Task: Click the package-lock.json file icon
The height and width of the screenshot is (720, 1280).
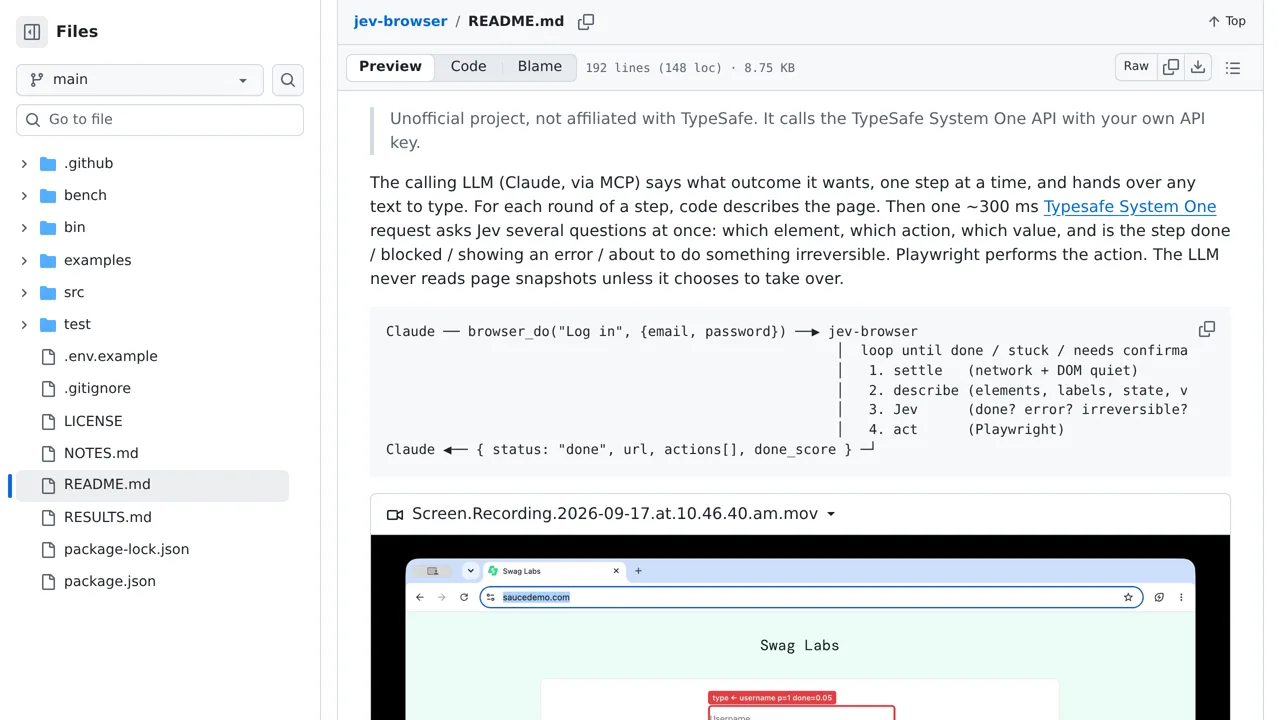Action: point(48,549)
